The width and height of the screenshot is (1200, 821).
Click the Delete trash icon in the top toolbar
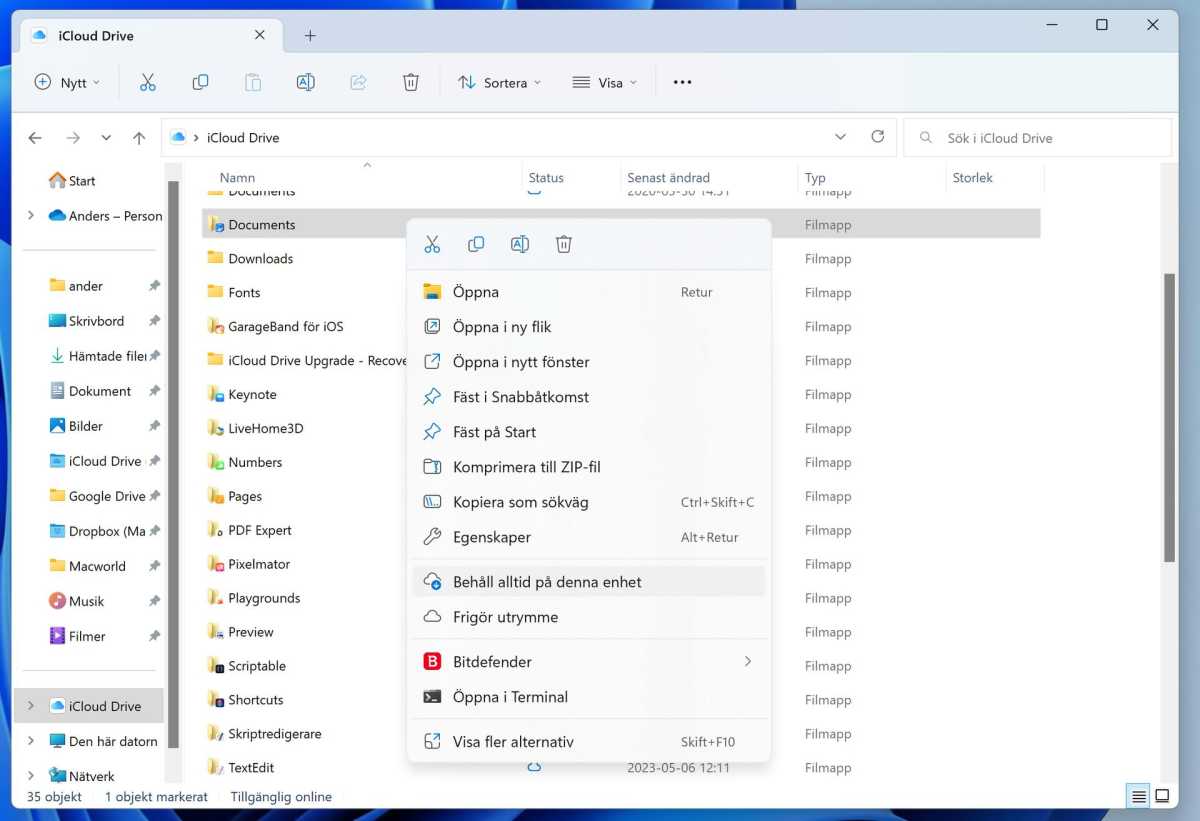(x=411, y=83)
